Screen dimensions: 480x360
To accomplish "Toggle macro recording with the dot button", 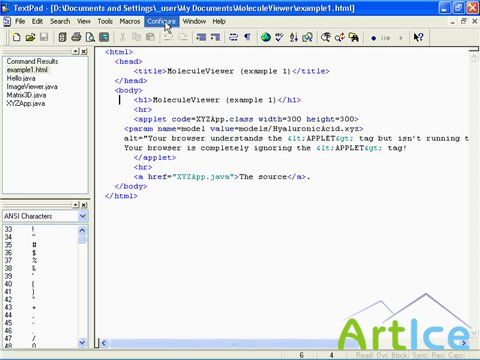I will (x=373, y=38).
